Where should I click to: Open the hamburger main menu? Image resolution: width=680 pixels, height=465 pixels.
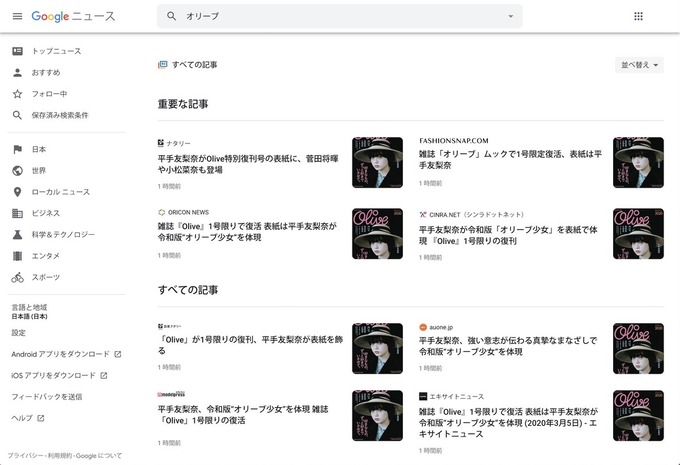[x=17, y=16]
